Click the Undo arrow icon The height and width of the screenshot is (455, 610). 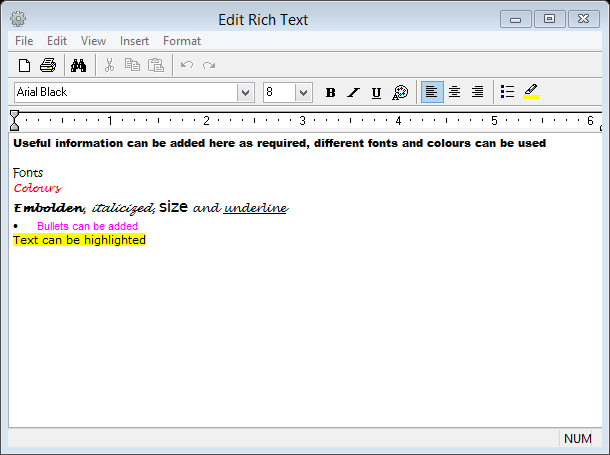tap(187, 66)
